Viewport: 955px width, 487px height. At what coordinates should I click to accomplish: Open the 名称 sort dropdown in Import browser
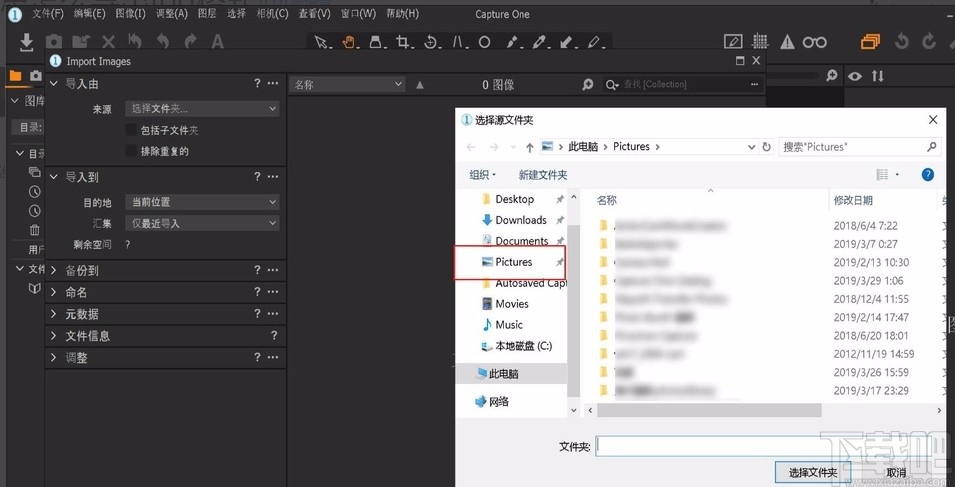(347, 85)
